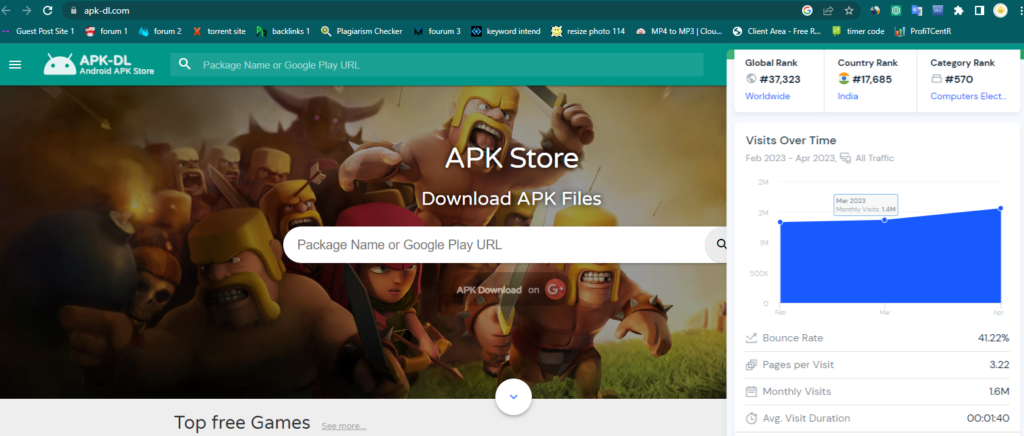Click the All Traffic devices icon
The width and height of the screenshot is (1024, 436).
point(845,158)
